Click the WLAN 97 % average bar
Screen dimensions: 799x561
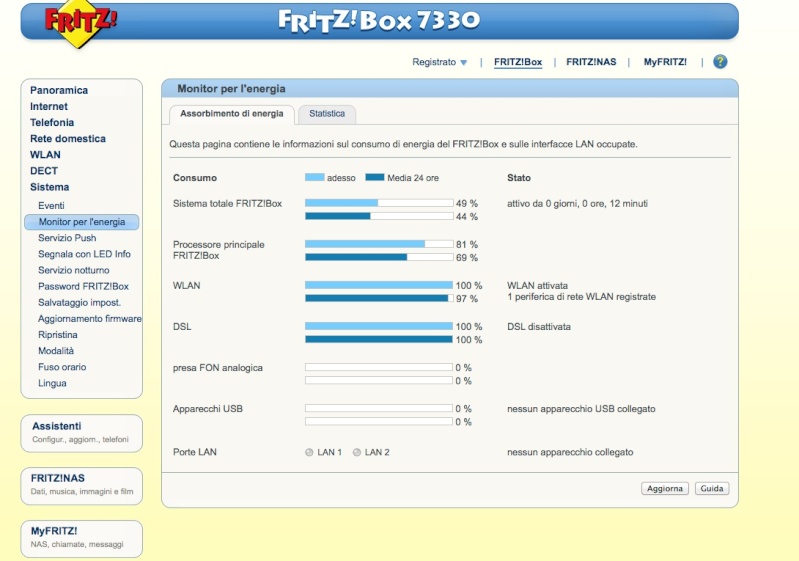(379, 298)
